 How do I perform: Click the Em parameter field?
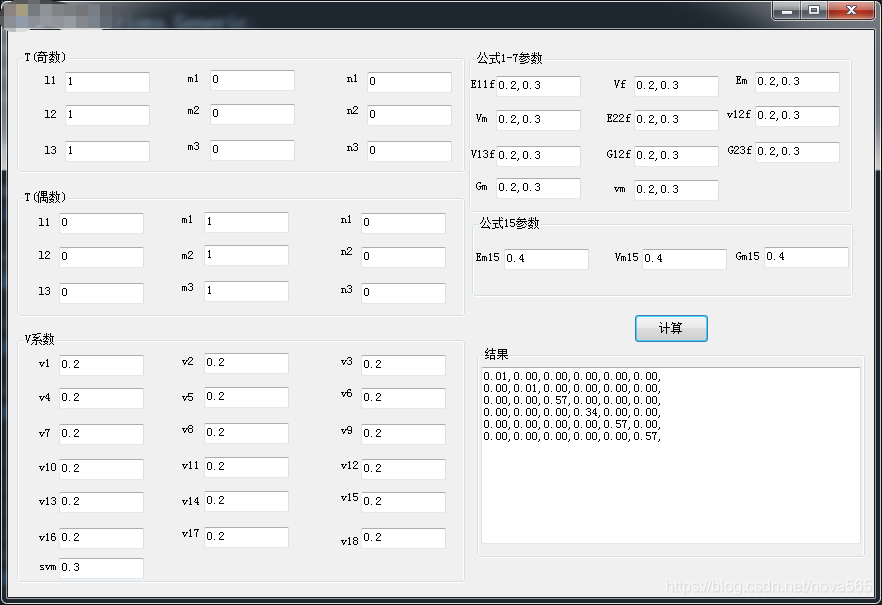797,82
